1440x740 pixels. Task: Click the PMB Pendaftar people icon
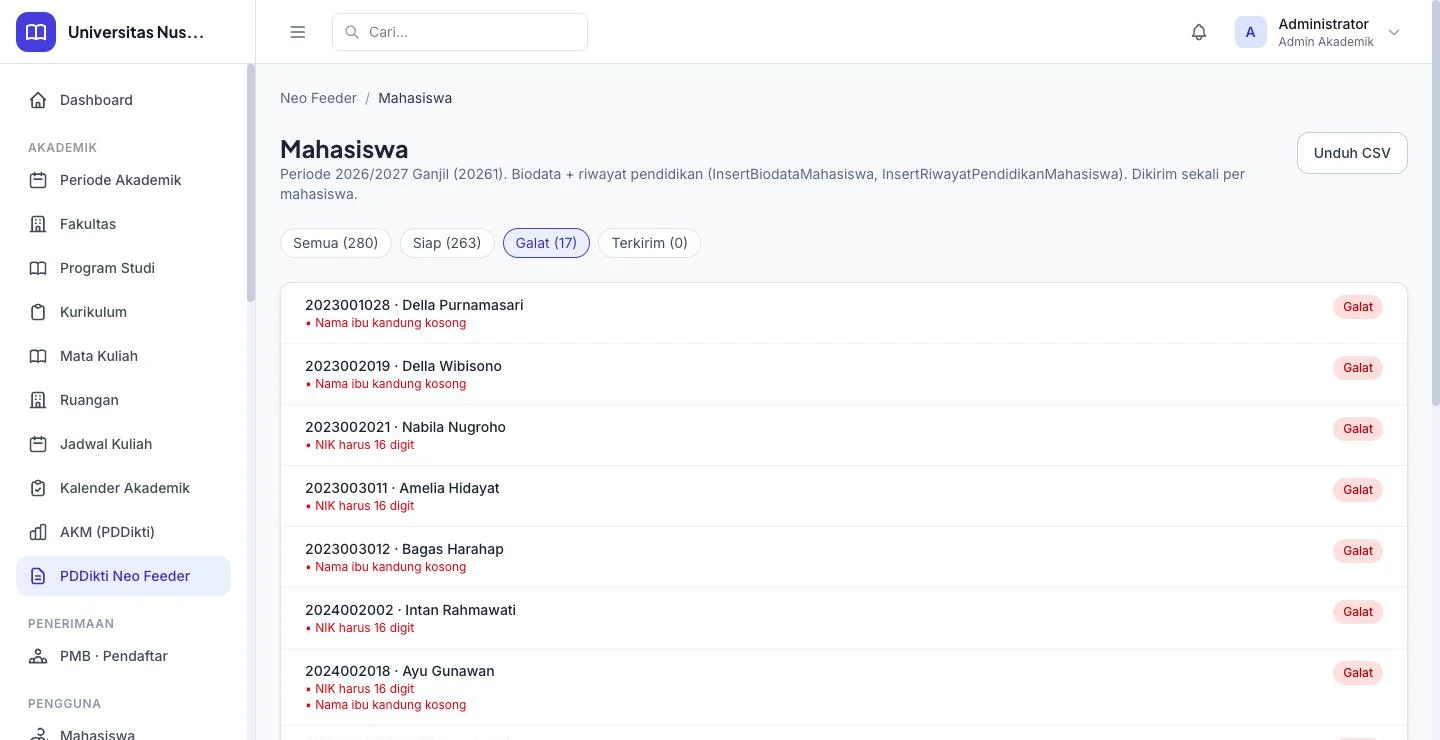[x=38, y=656]
